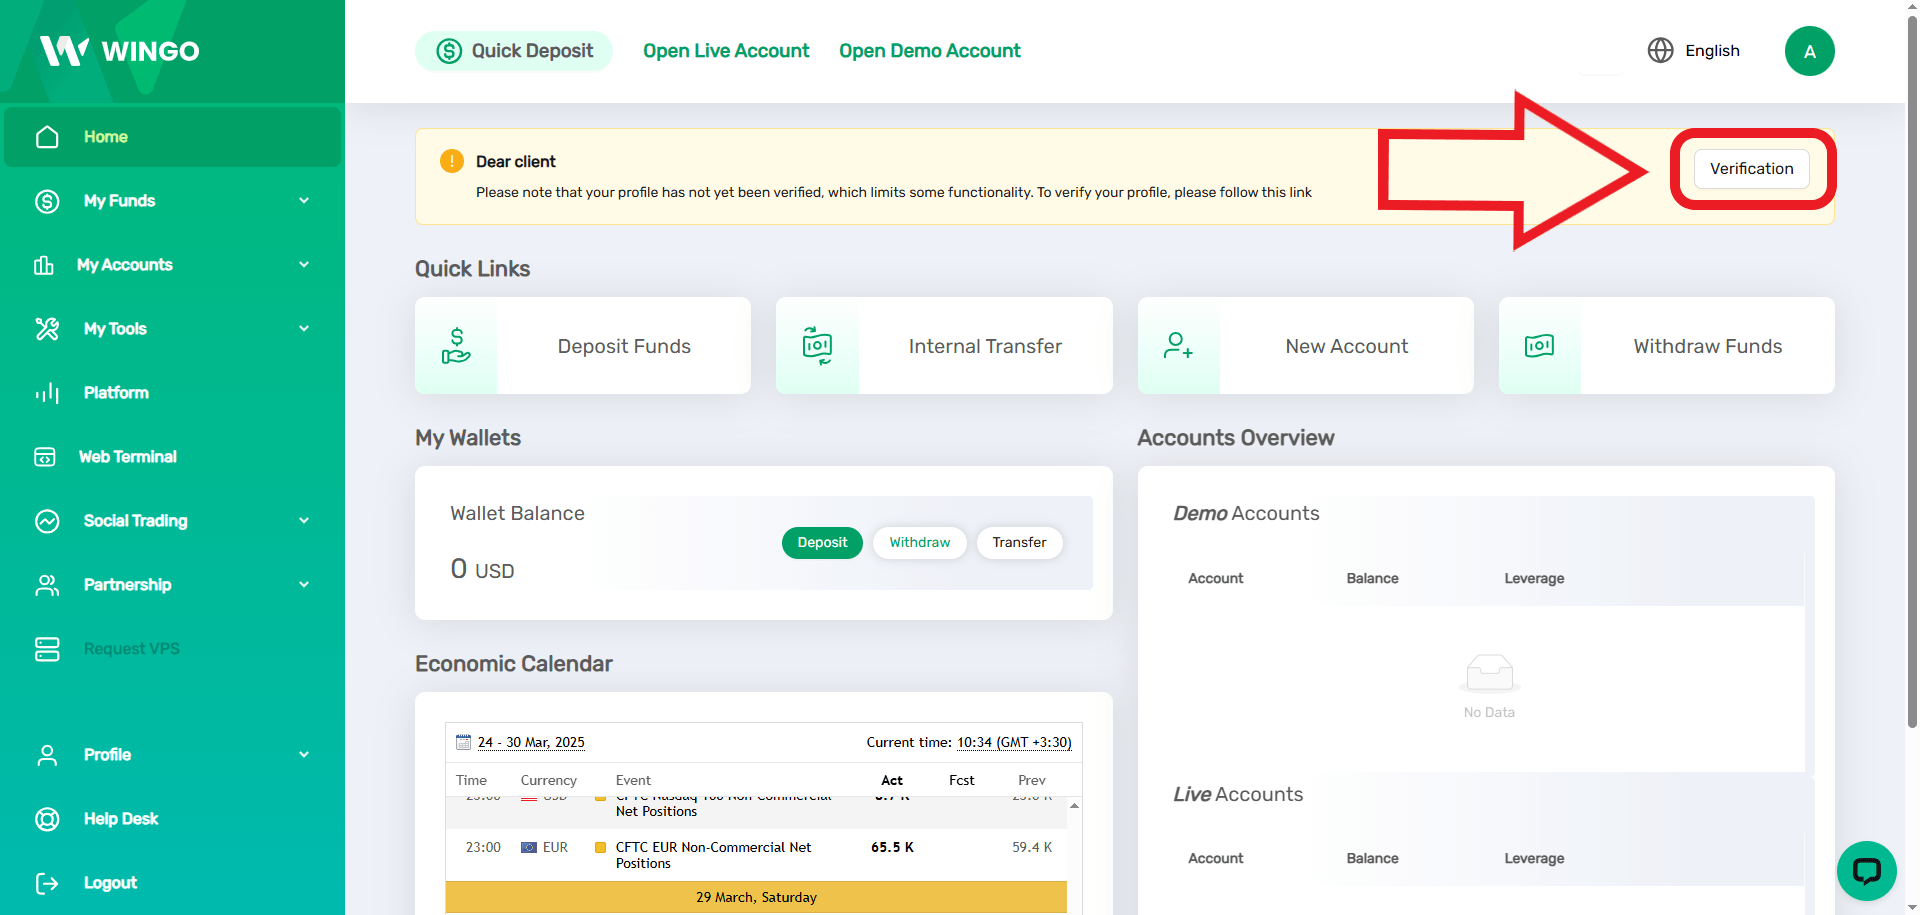The image size is (1920, 915).
Task: Open the Deposit Funds quick link card
Action: [x=583, y=346]
